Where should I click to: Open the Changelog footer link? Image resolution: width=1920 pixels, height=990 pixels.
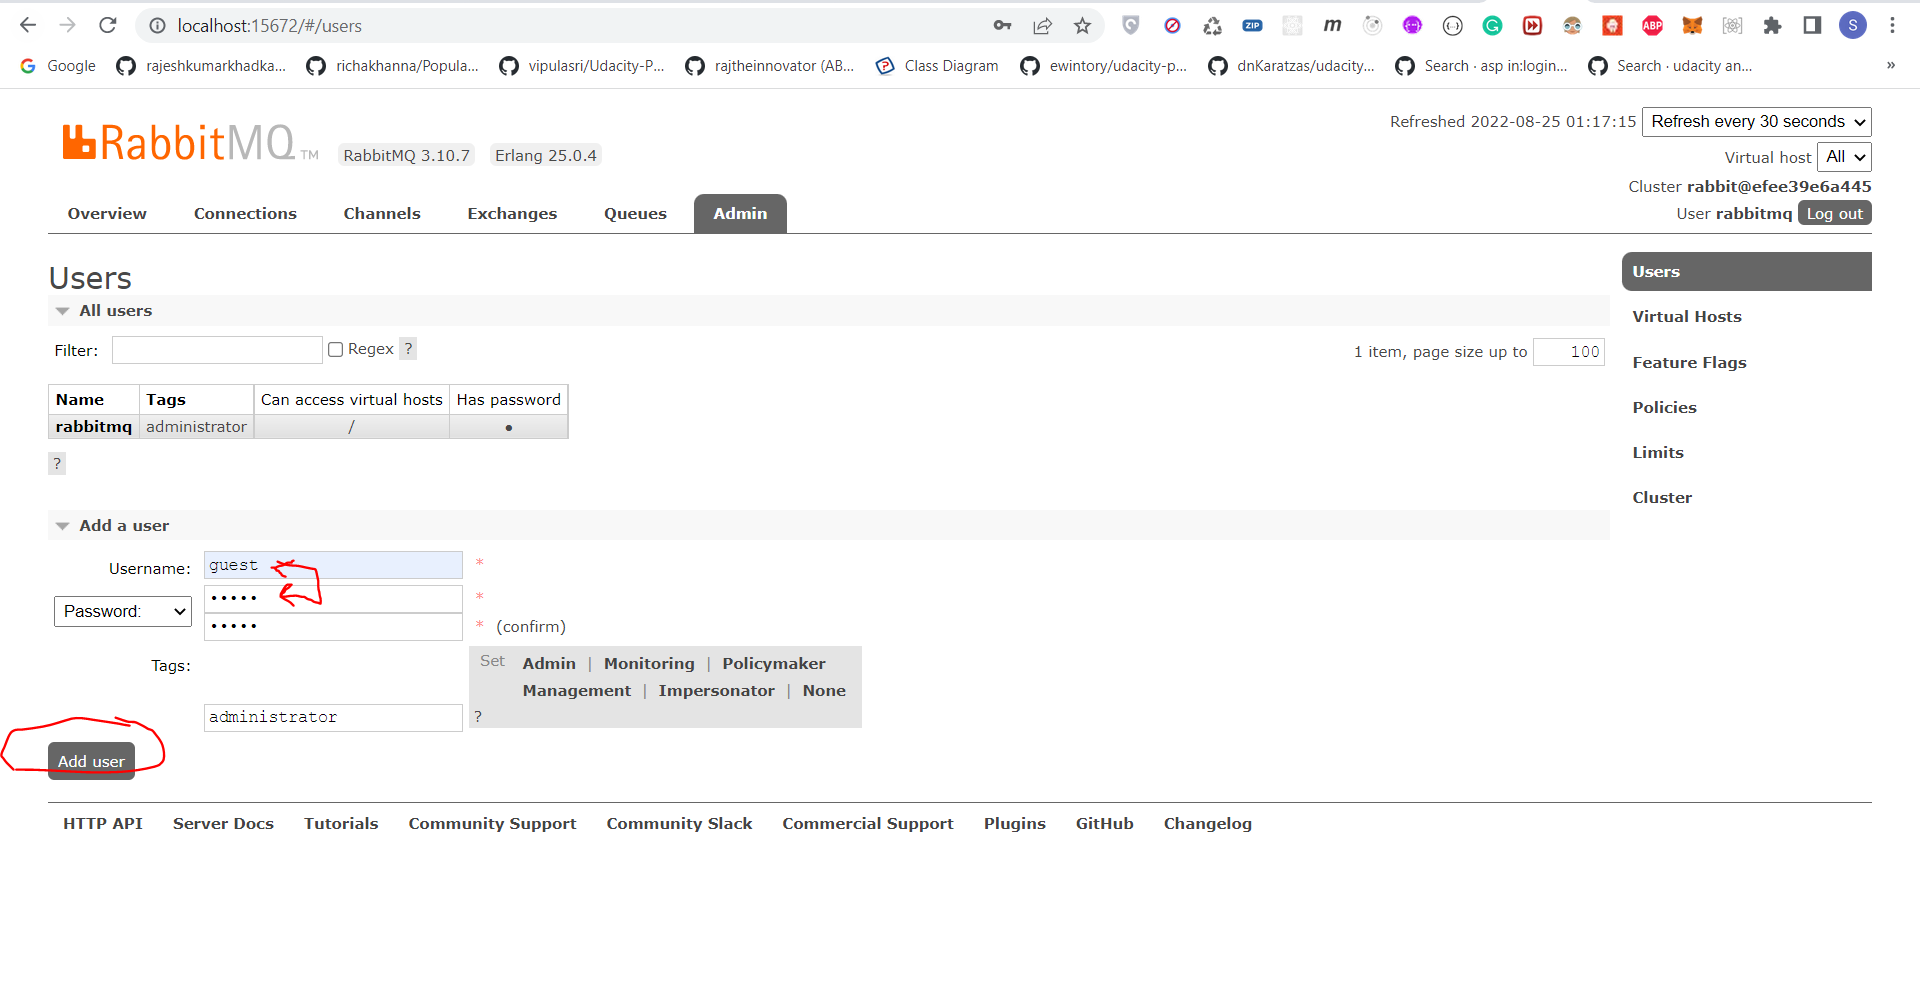1207,824
